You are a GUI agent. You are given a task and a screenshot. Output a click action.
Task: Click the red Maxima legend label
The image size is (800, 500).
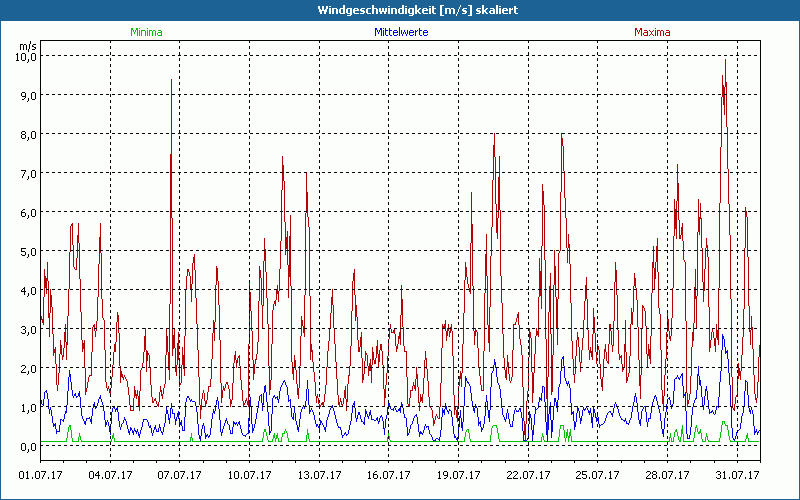tap(653, 32)
